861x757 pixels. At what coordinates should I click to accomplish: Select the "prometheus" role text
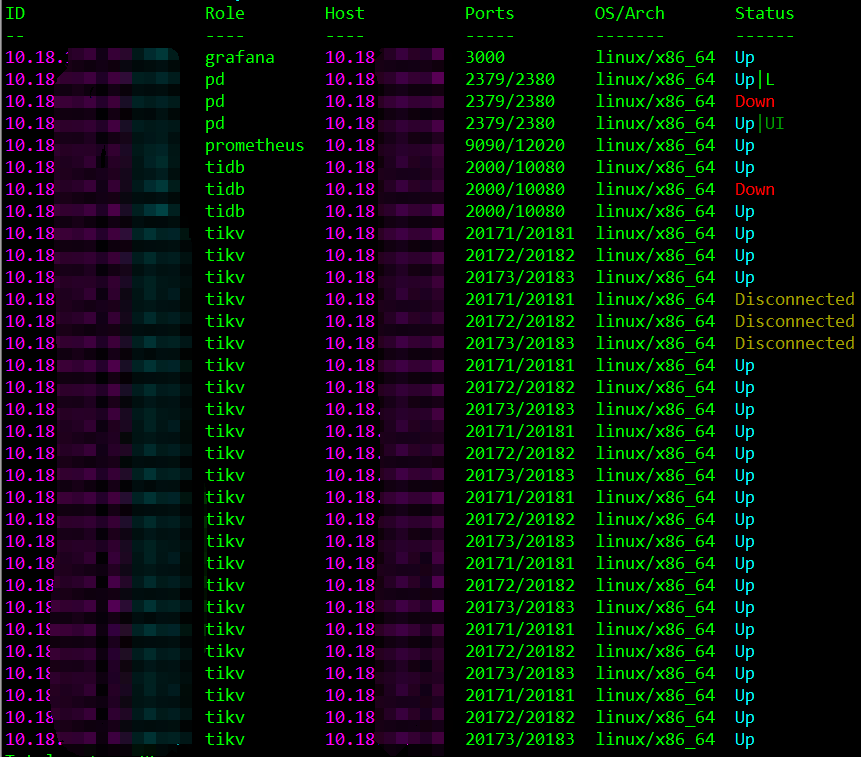[x=254, y=145]
